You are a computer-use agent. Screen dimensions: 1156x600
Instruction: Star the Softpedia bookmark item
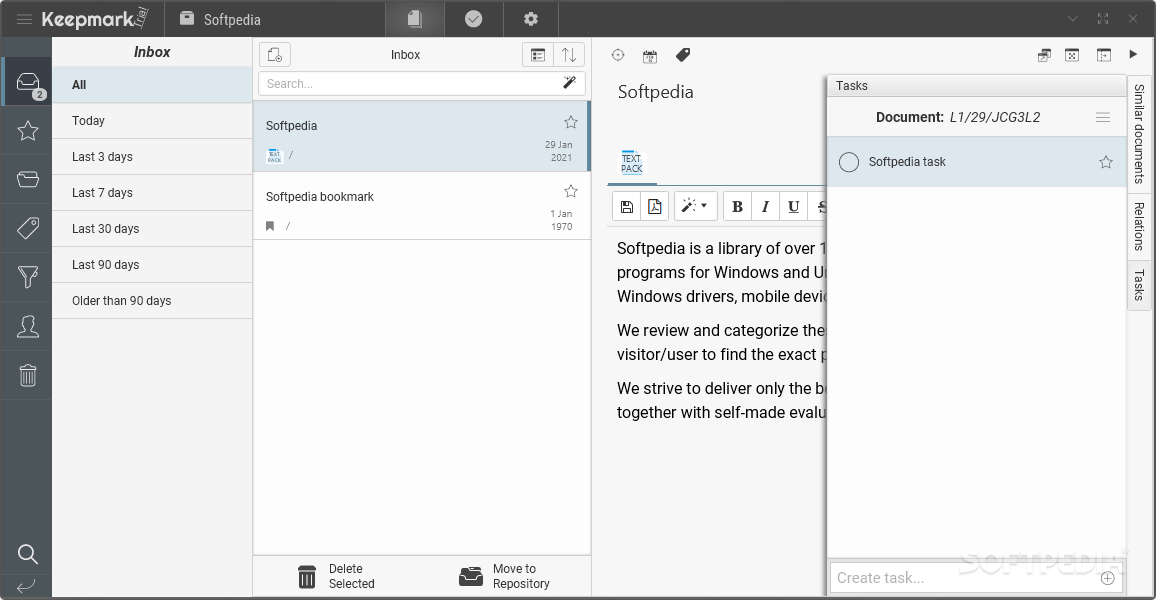tap(571, 191)
